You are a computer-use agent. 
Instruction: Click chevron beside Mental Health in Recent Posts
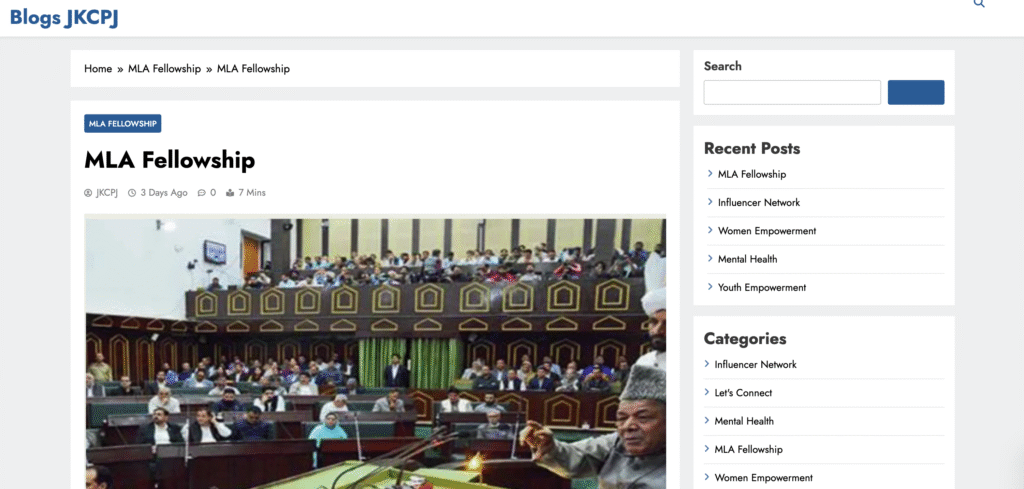pyautogui.click(x=710, y=259)
